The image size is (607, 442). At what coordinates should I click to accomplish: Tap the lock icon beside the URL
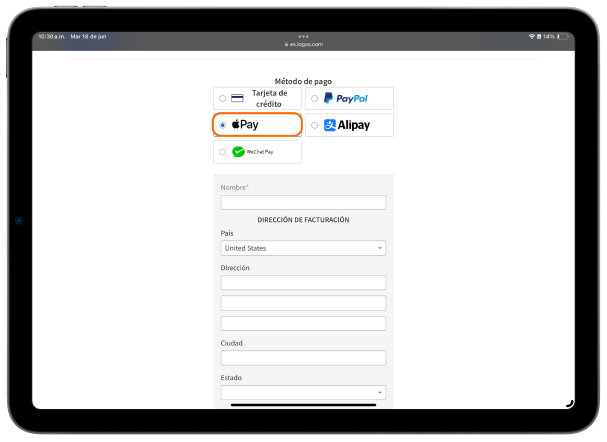click(x=286, y=44)
